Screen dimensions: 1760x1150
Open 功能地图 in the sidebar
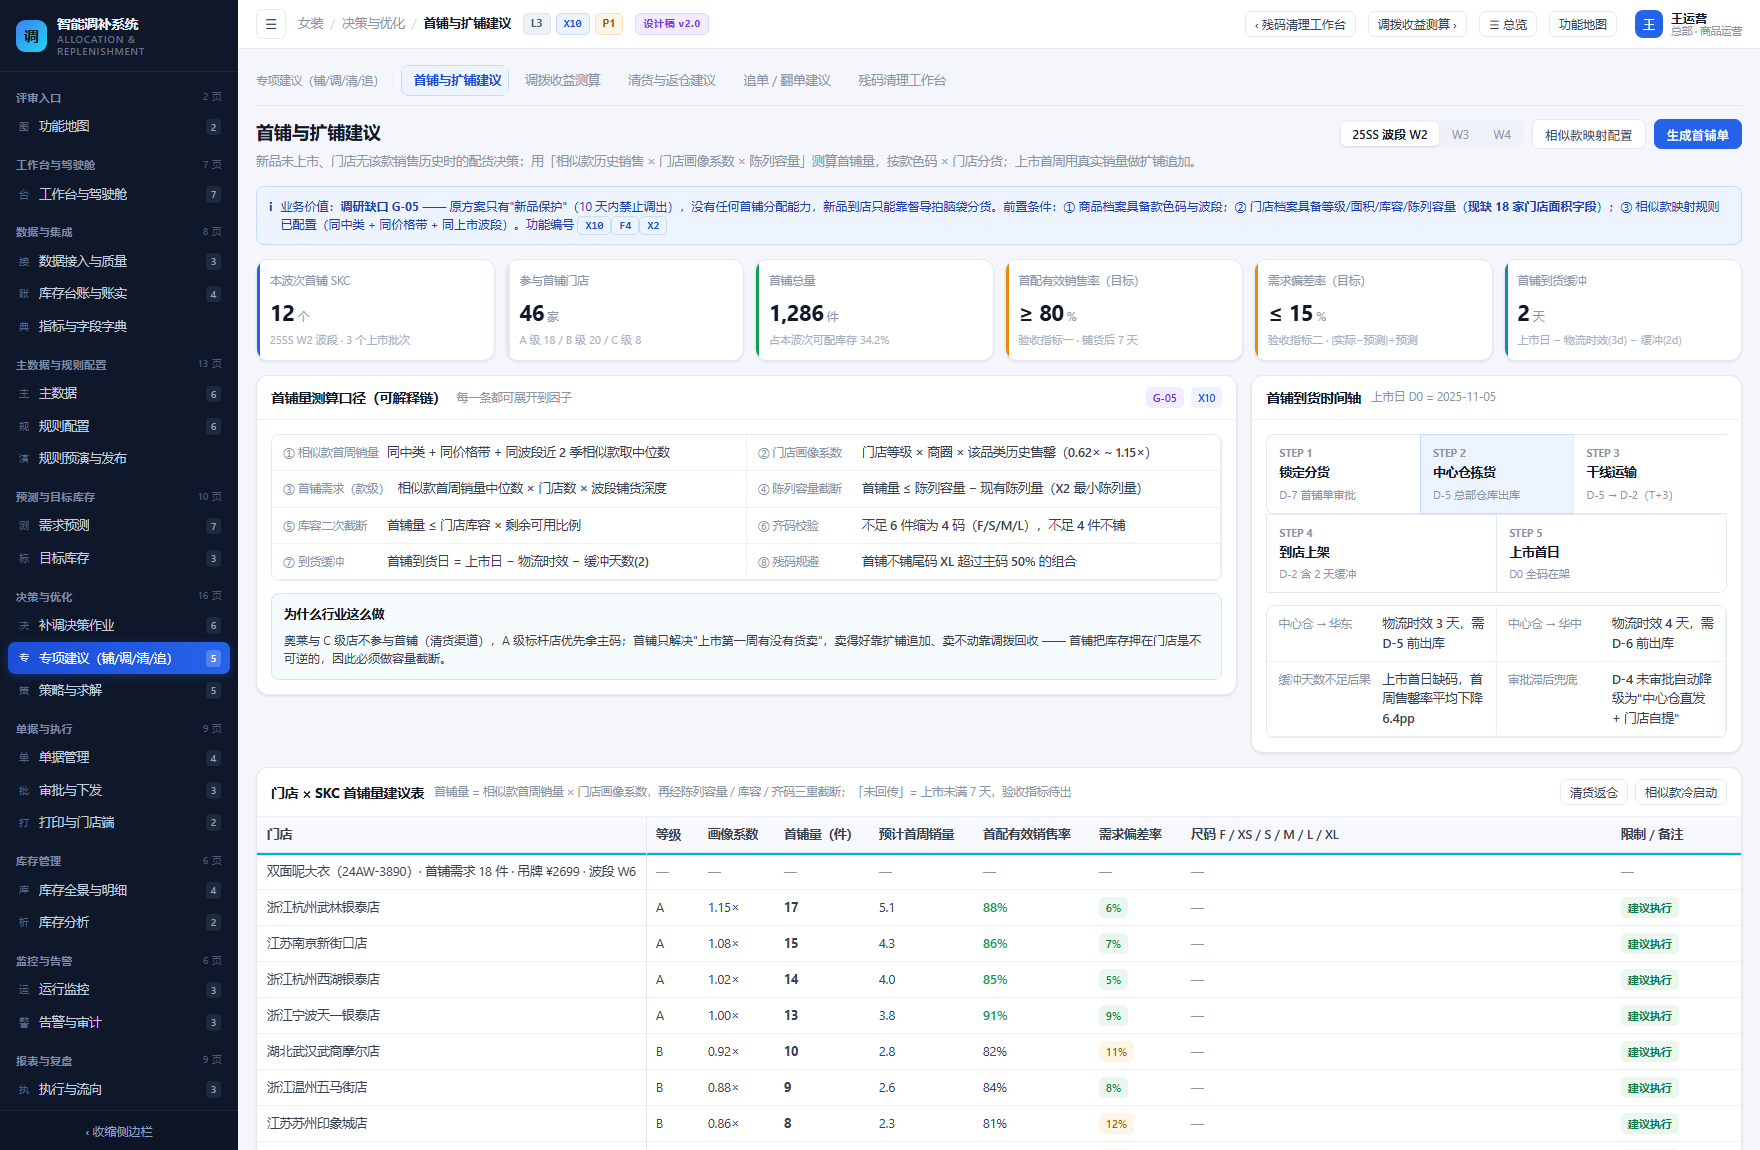click(x=119, y=127)
